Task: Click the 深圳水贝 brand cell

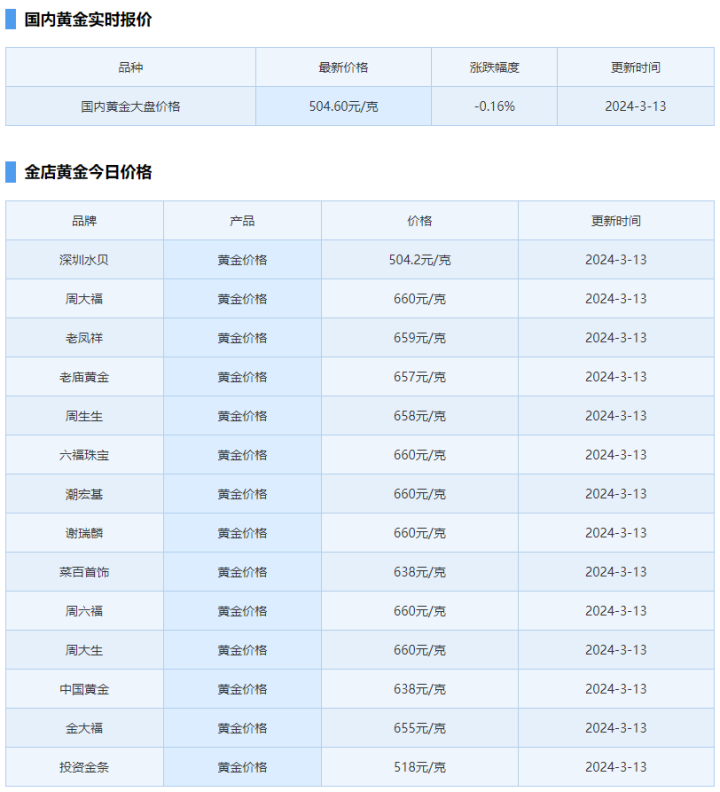Action: point(84,260)
